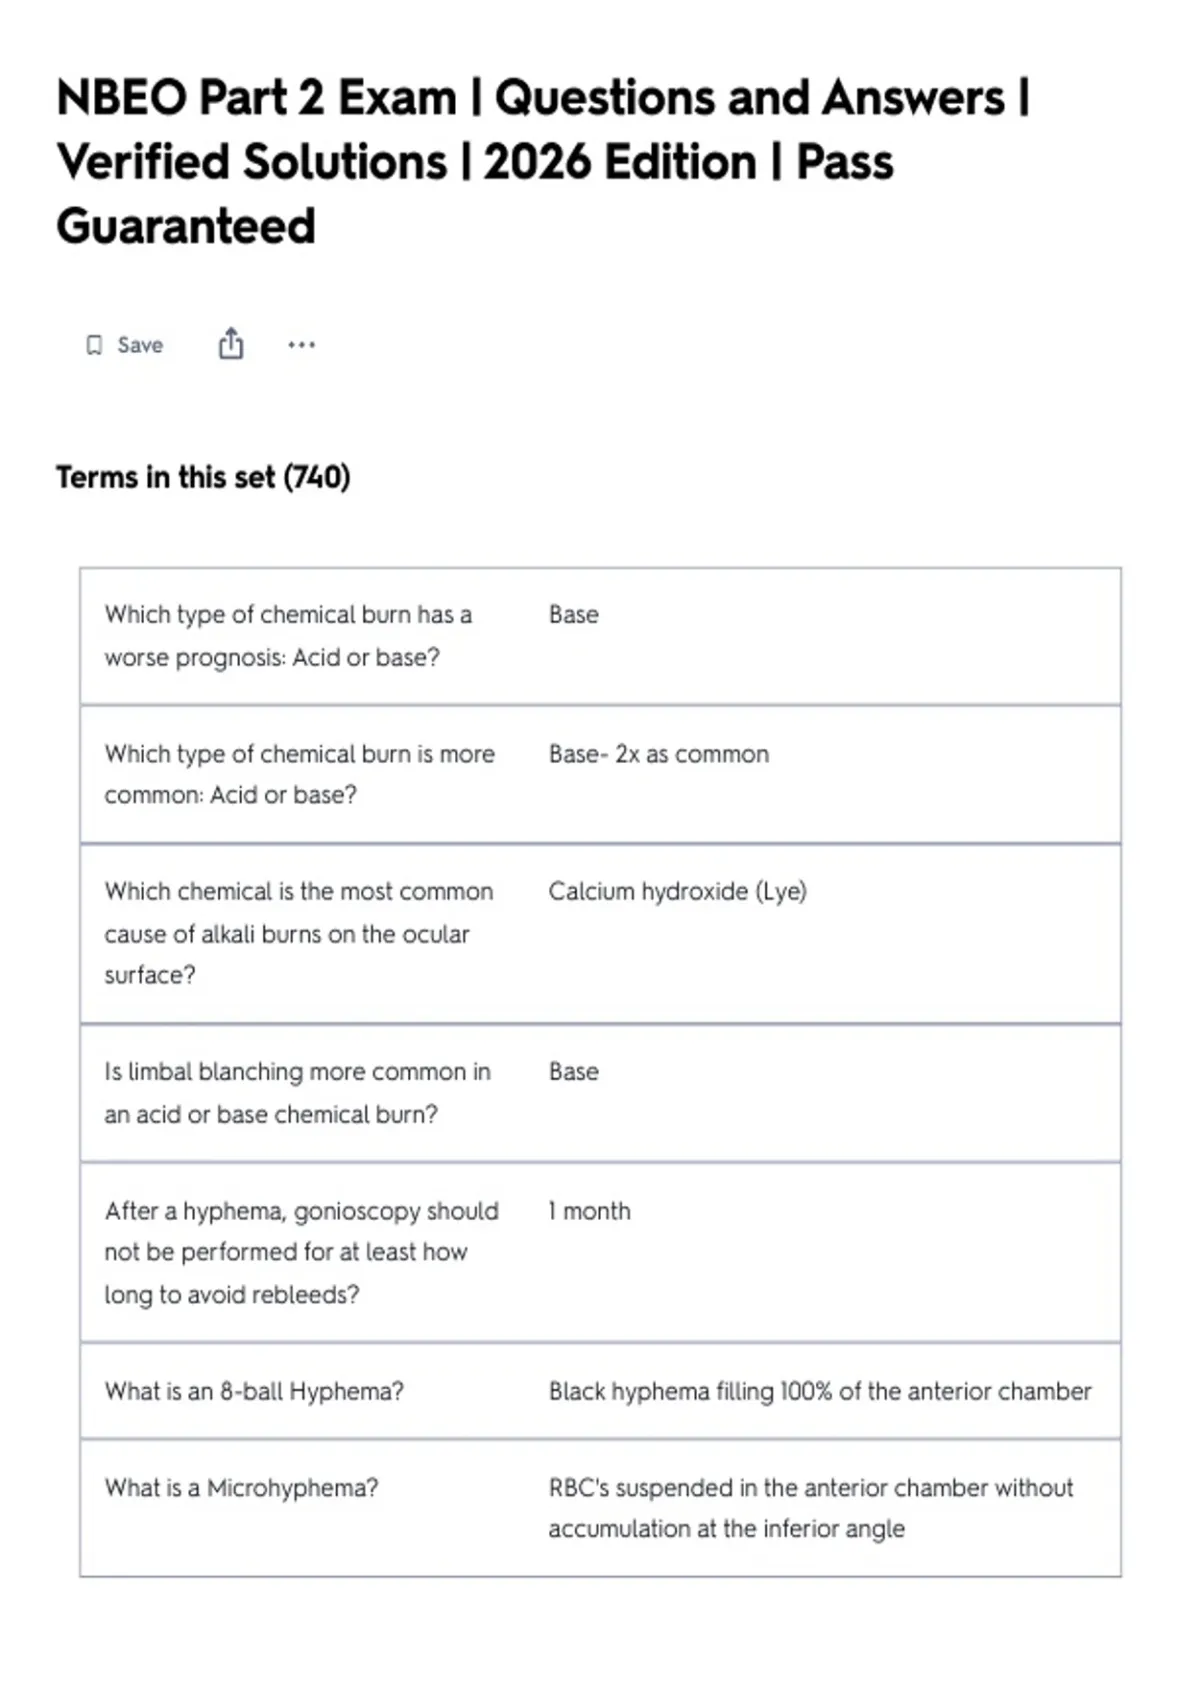This screenshot has height=1700, width=1200.
Task: Click the Black hyphema filling 100% answer
Action: coord(820,1391)
